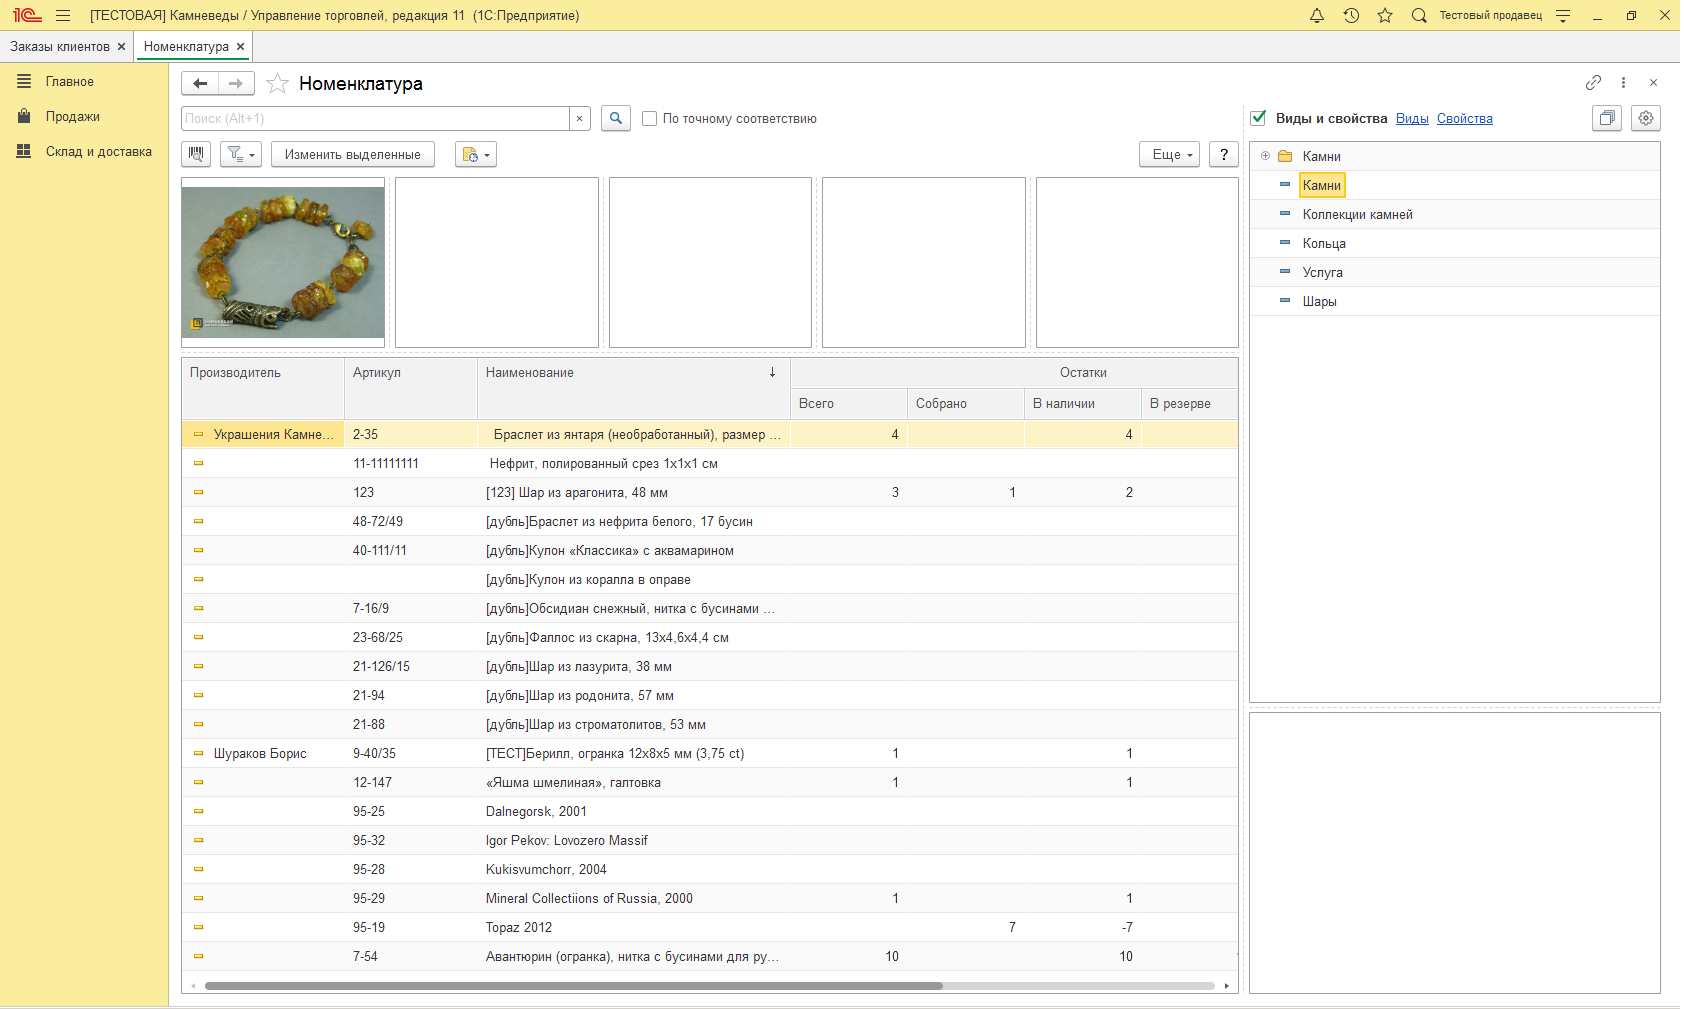Open the notifications bell icon
Screen dimensions: 1684x1009
[1317, 15]
